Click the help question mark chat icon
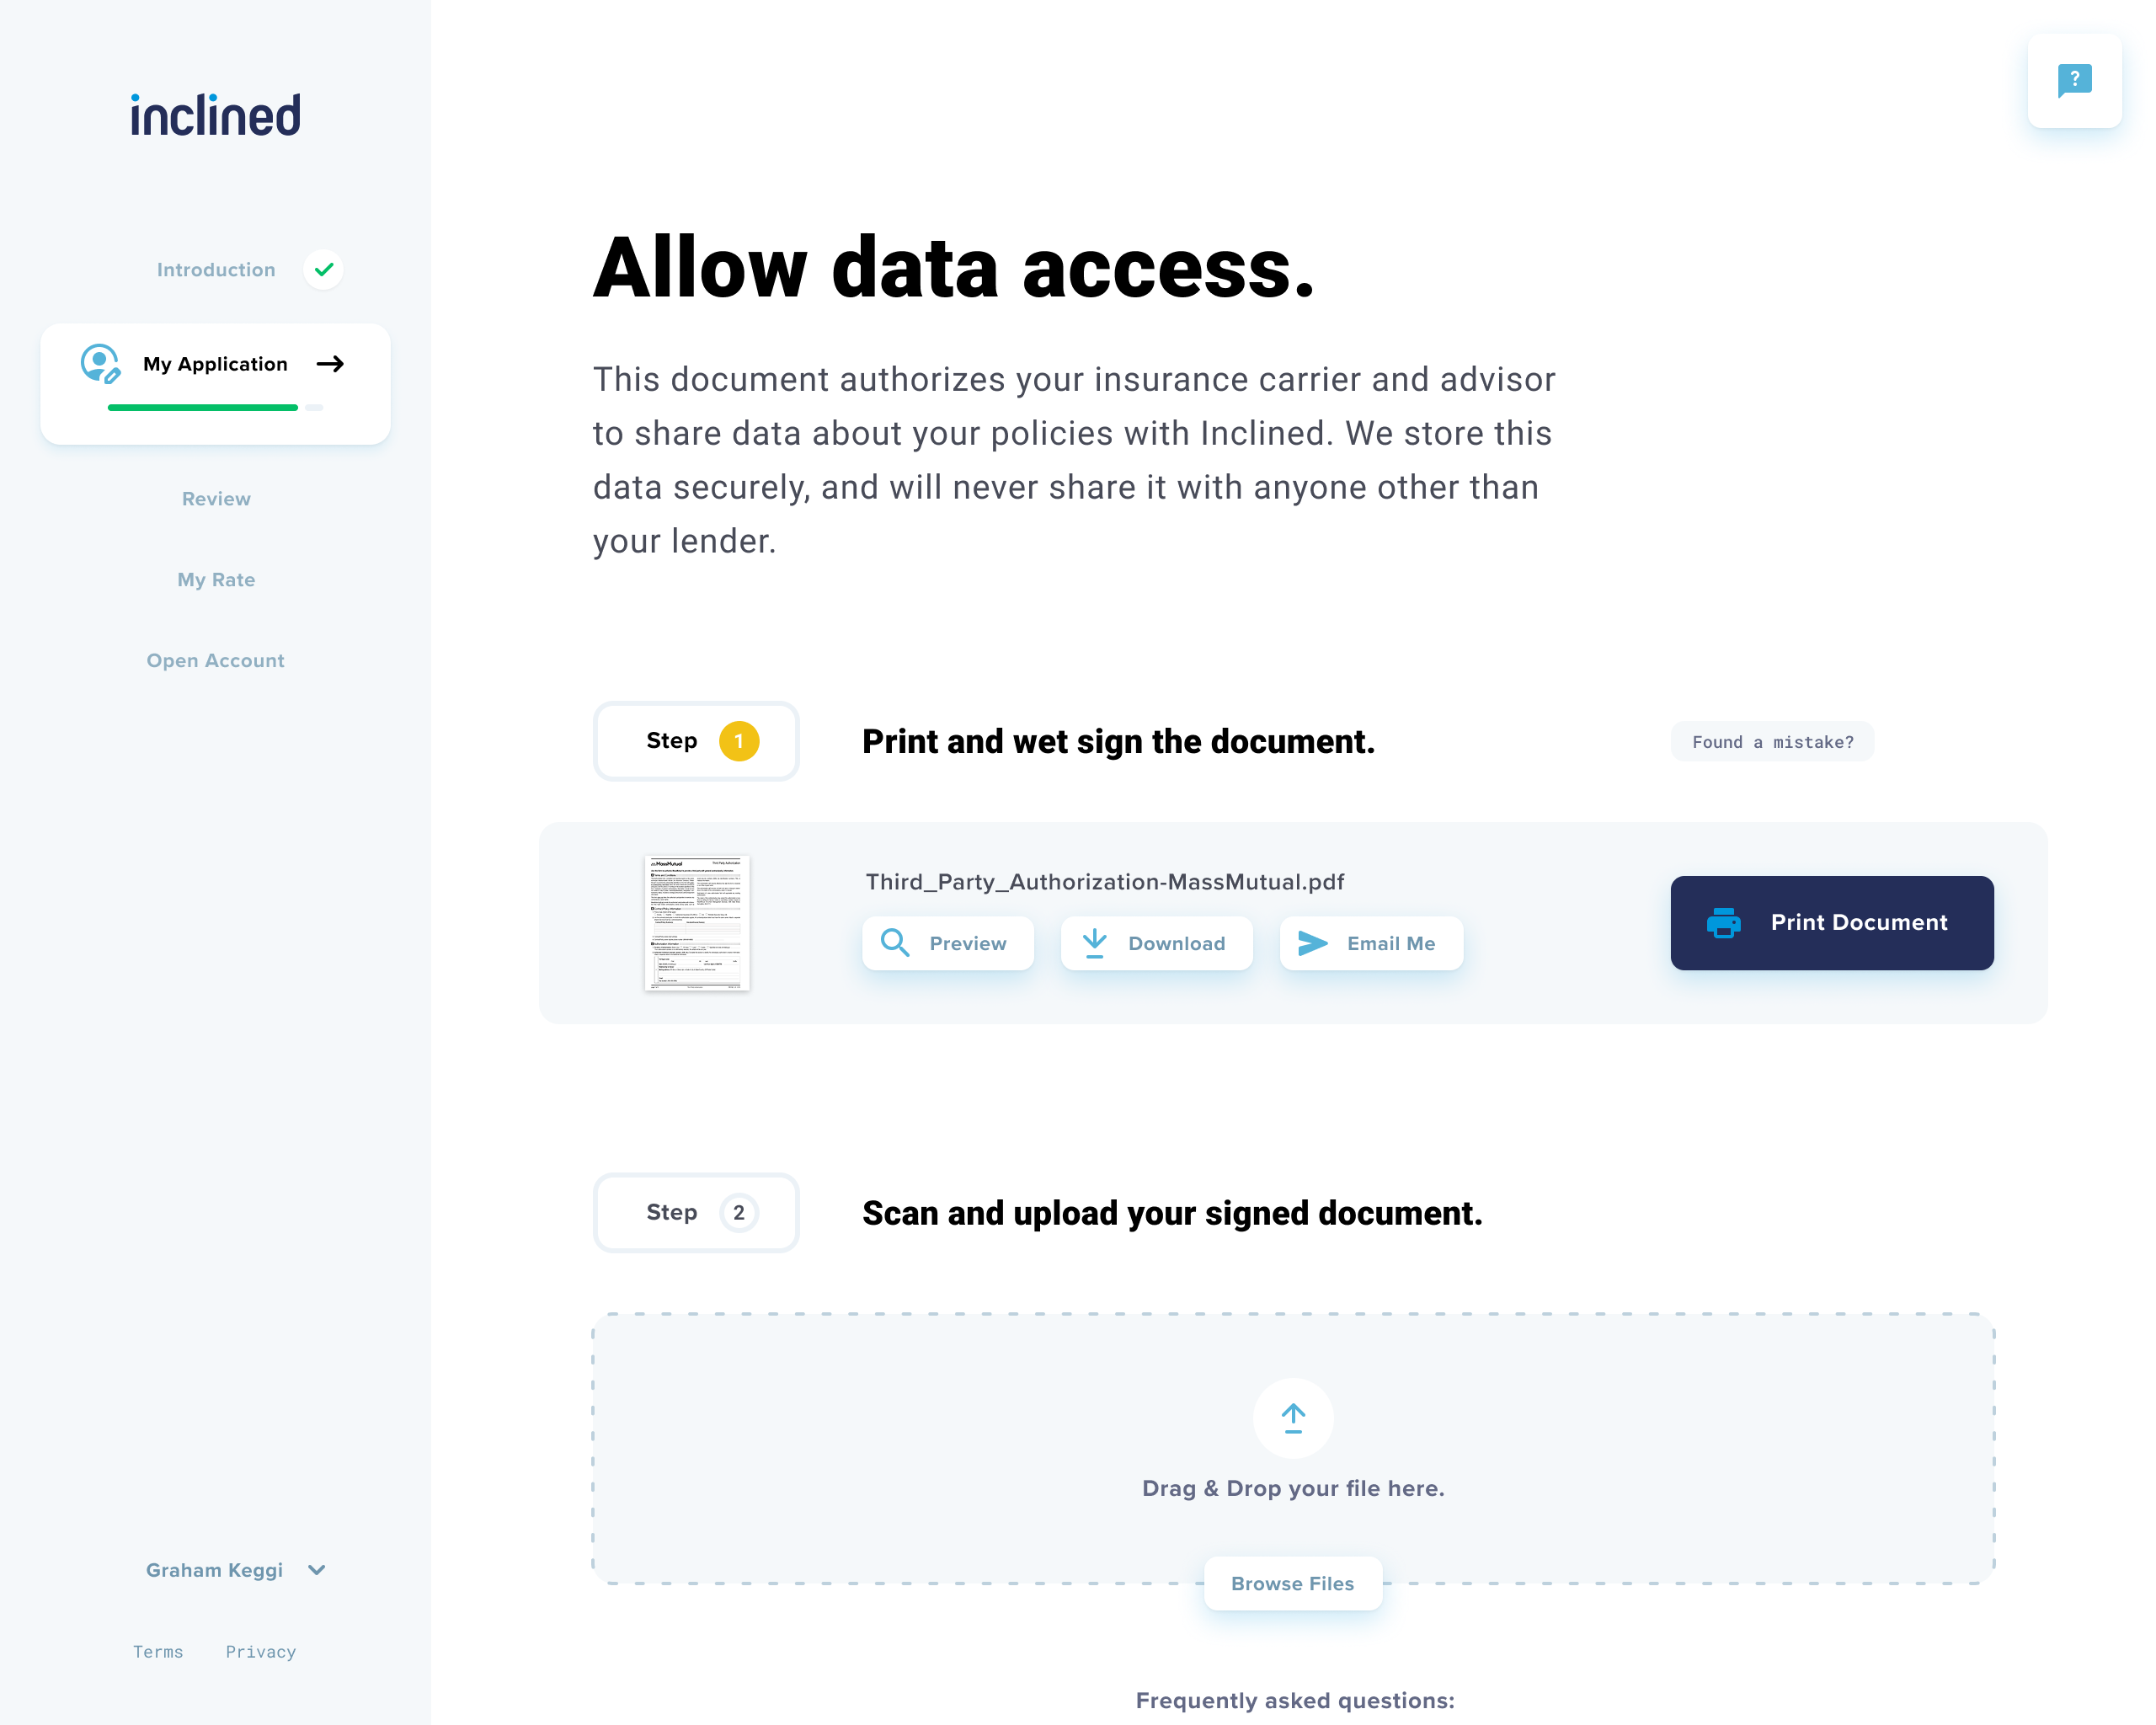The image size is (2156, 1725). [x=2074, y=80]
